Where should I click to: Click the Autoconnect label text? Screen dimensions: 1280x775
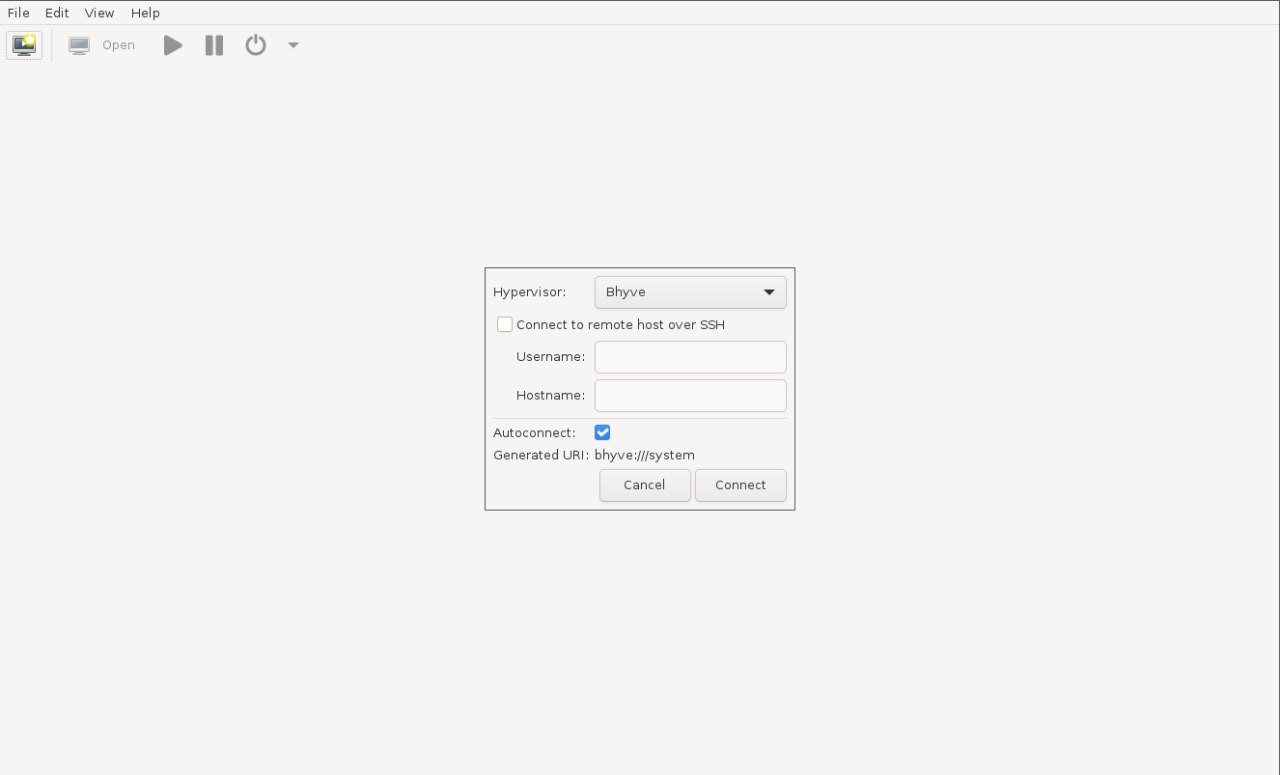tap(534, 433)
